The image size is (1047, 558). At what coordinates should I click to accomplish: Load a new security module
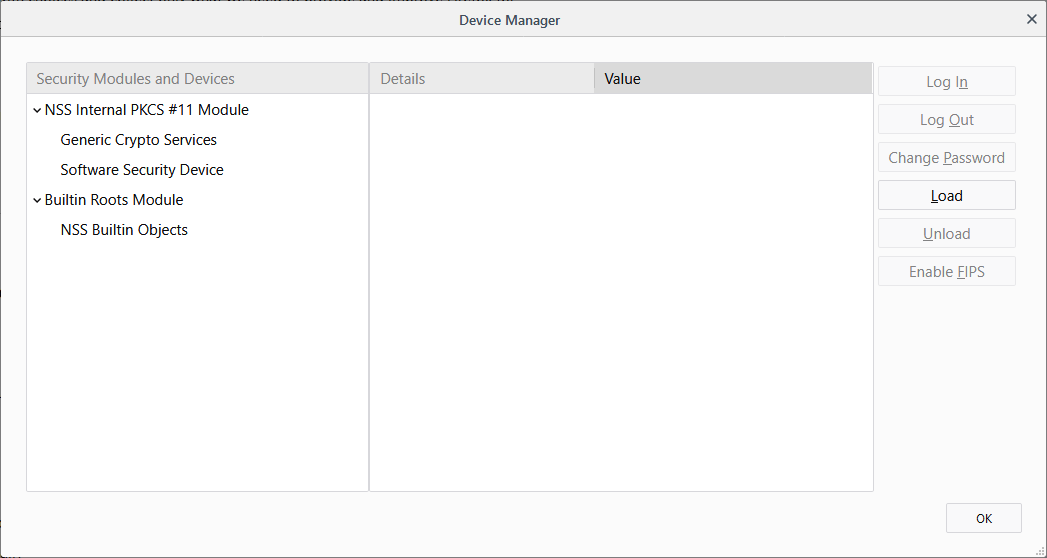pos(946,196)
